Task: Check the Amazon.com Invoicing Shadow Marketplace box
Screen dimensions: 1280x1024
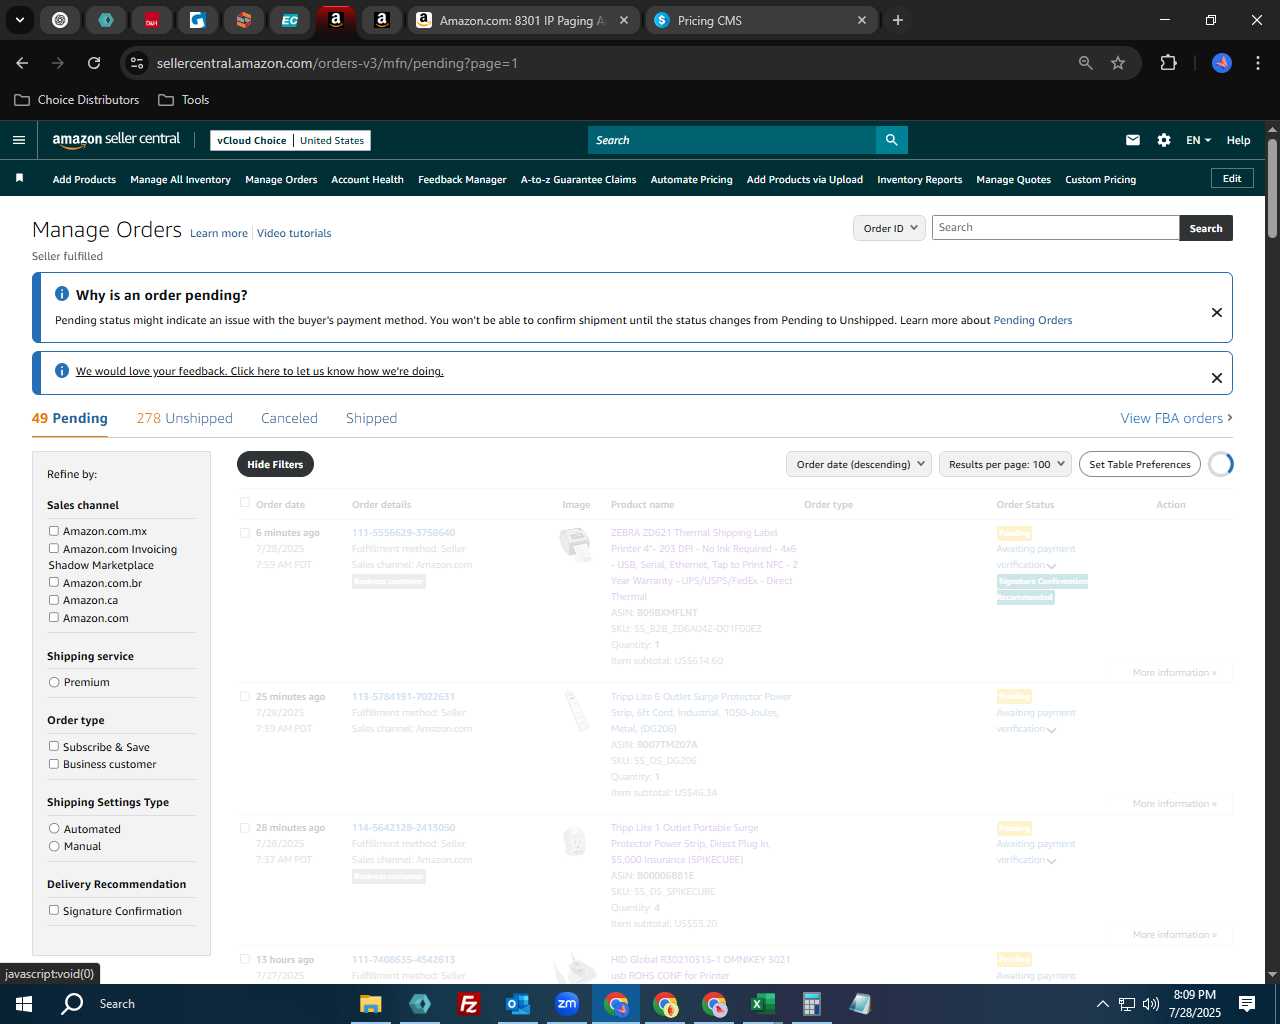Action: [x=54, y=548]
